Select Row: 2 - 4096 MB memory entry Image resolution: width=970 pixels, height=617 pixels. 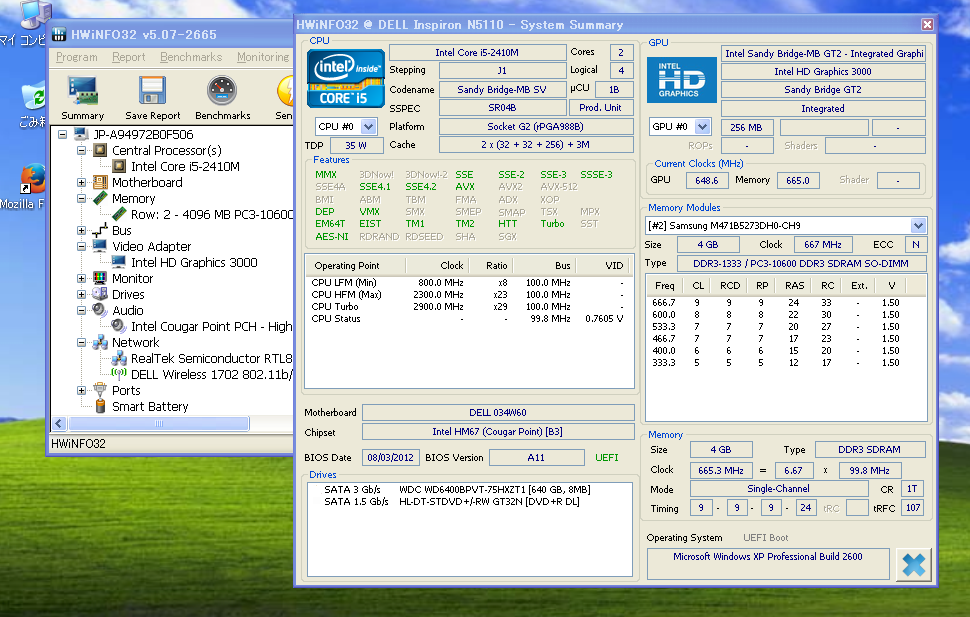click(212, 215)
